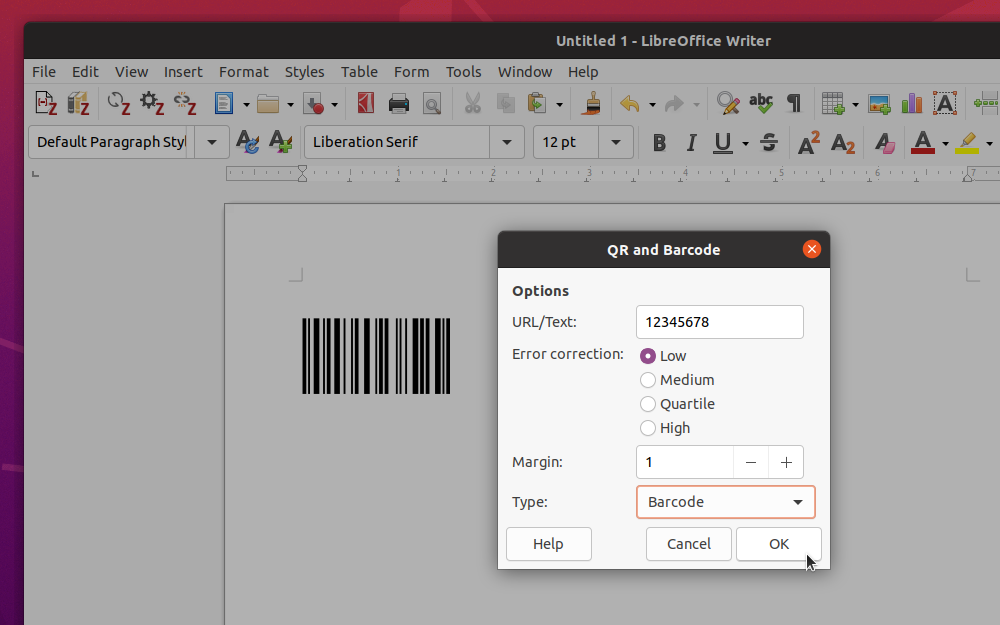
Task: Run the spelling check
Action: coord(760,103)
